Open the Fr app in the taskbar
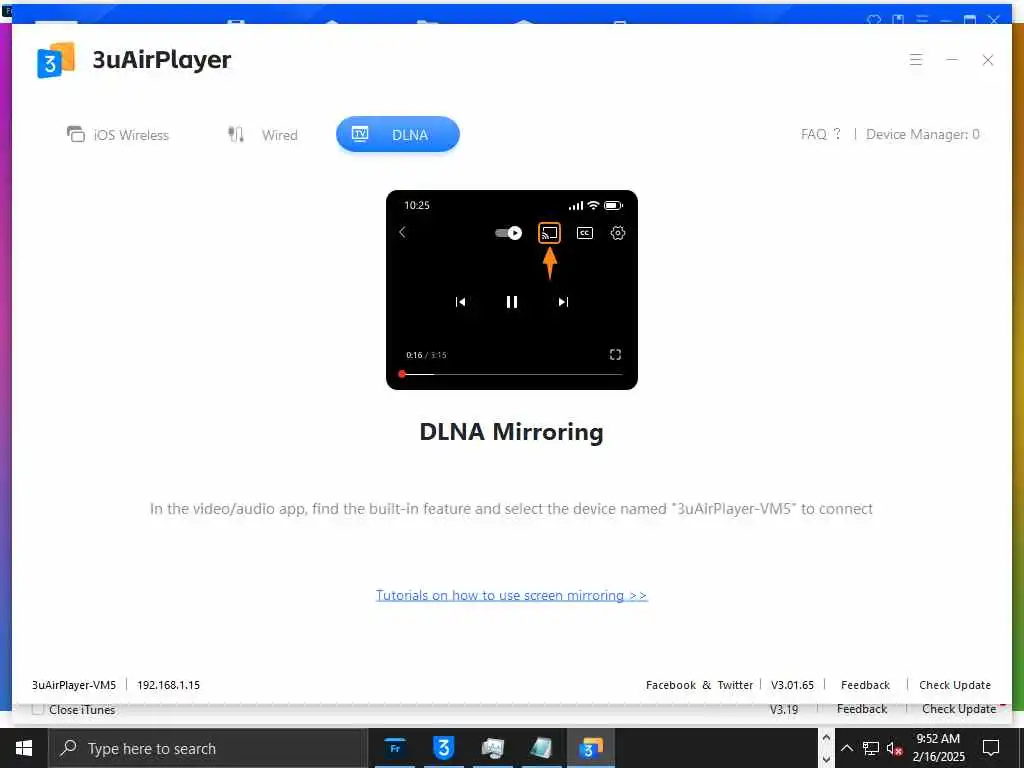 (394, 748)
